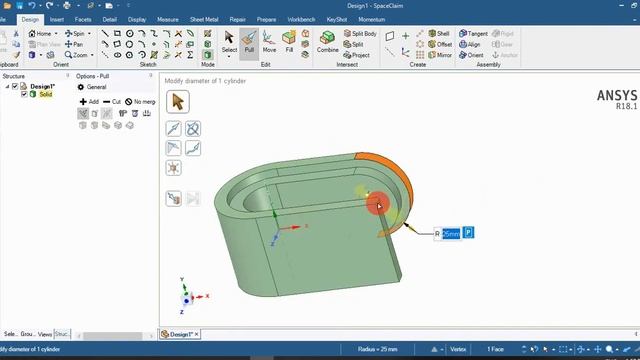
Task: Switch to Sketch mode icon
Action: pos(207,33)
